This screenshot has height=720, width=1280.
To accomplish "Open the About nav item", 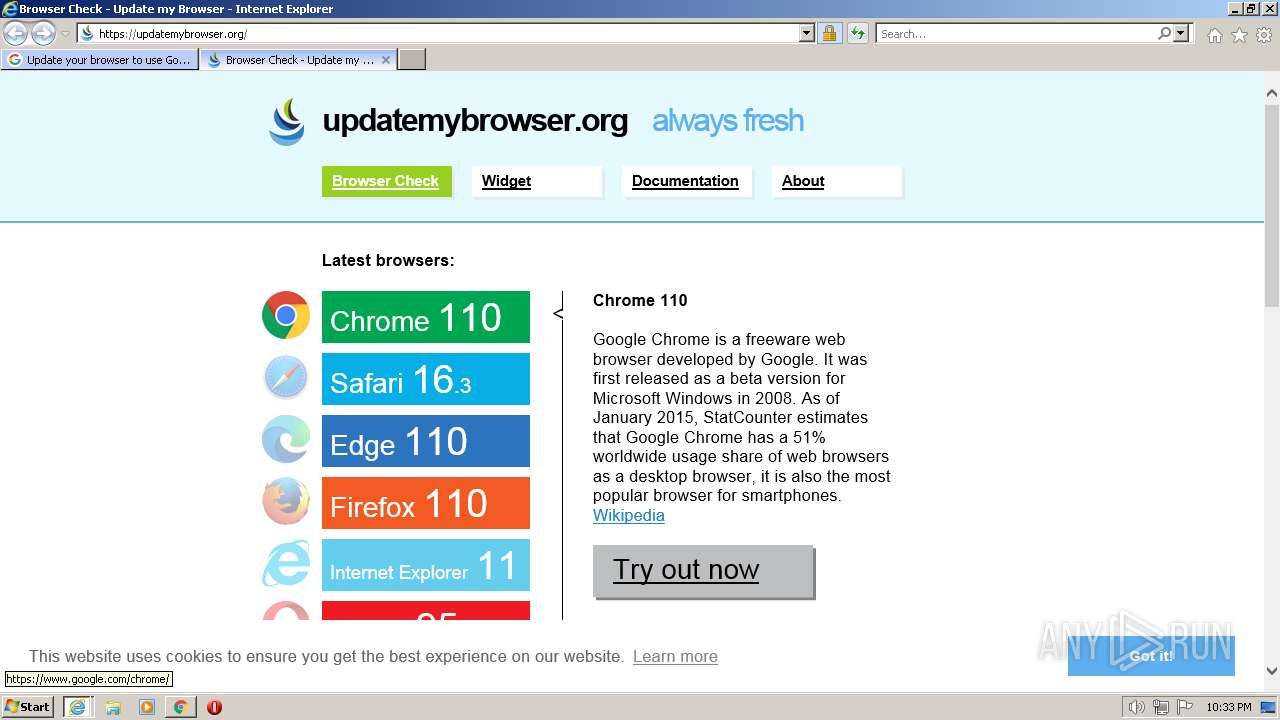I will (837, 181).
